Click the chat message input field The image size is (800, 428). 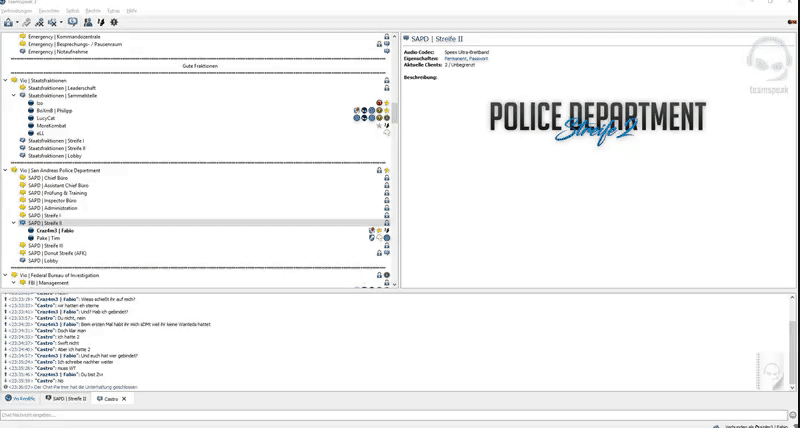pos(393,415)
